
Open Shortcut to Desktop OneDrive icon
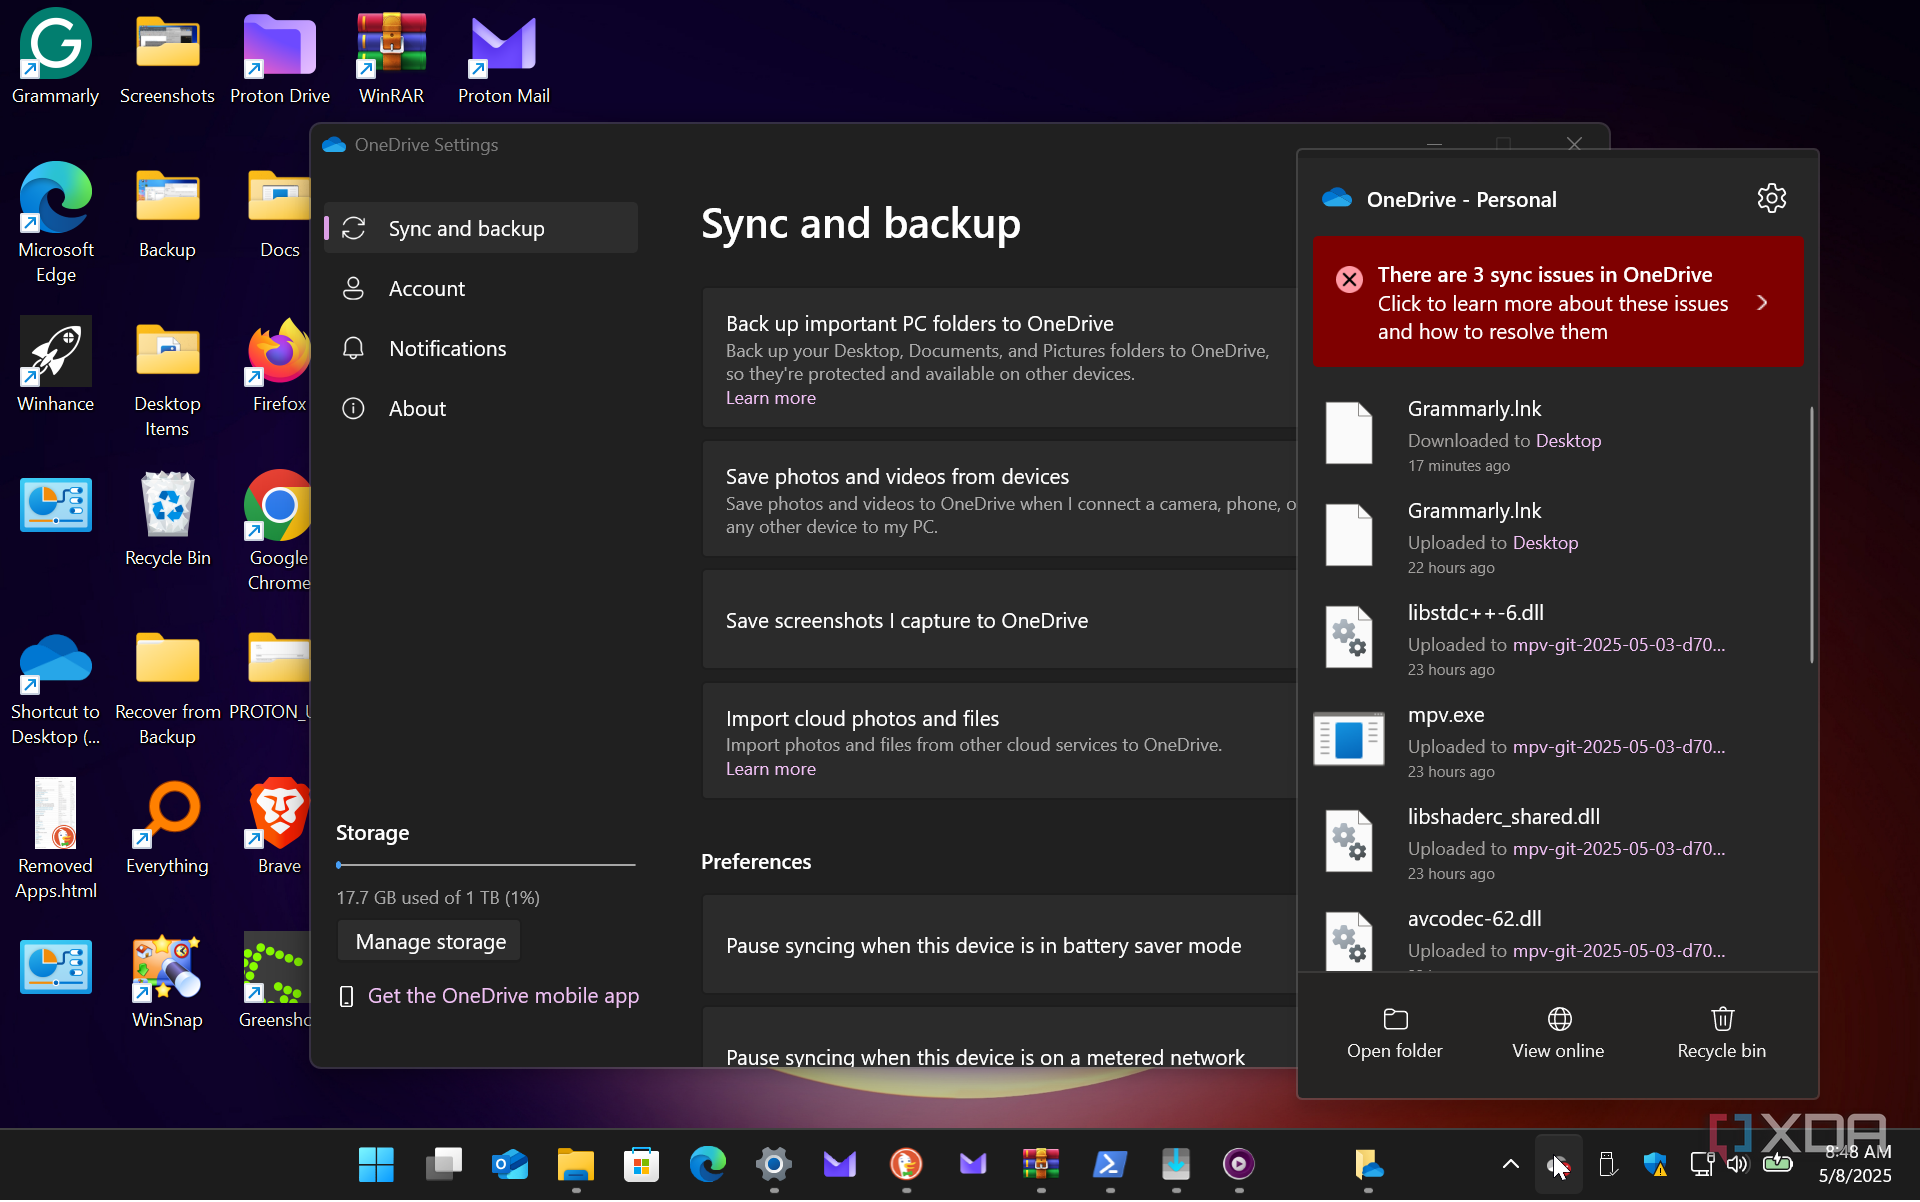tap(55, 688)
